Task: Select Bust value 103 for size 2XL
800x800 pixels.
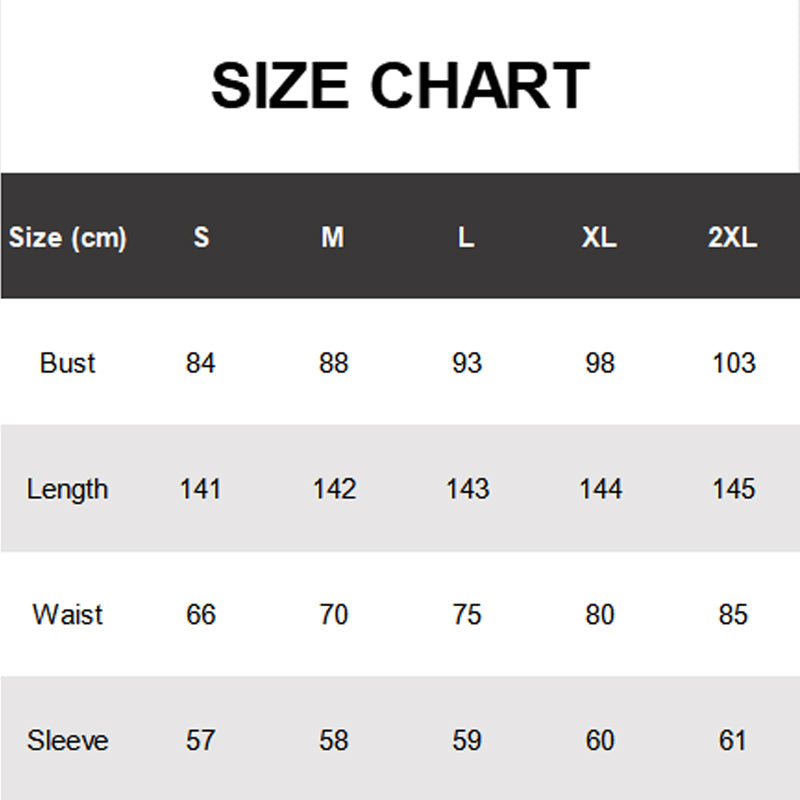Action: [x=733, y=363]
